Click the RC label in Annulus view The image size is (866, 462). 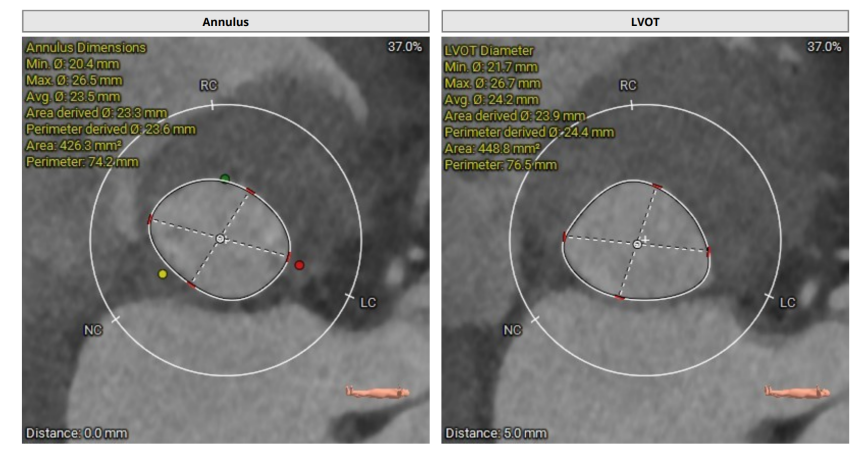(209, 86)
